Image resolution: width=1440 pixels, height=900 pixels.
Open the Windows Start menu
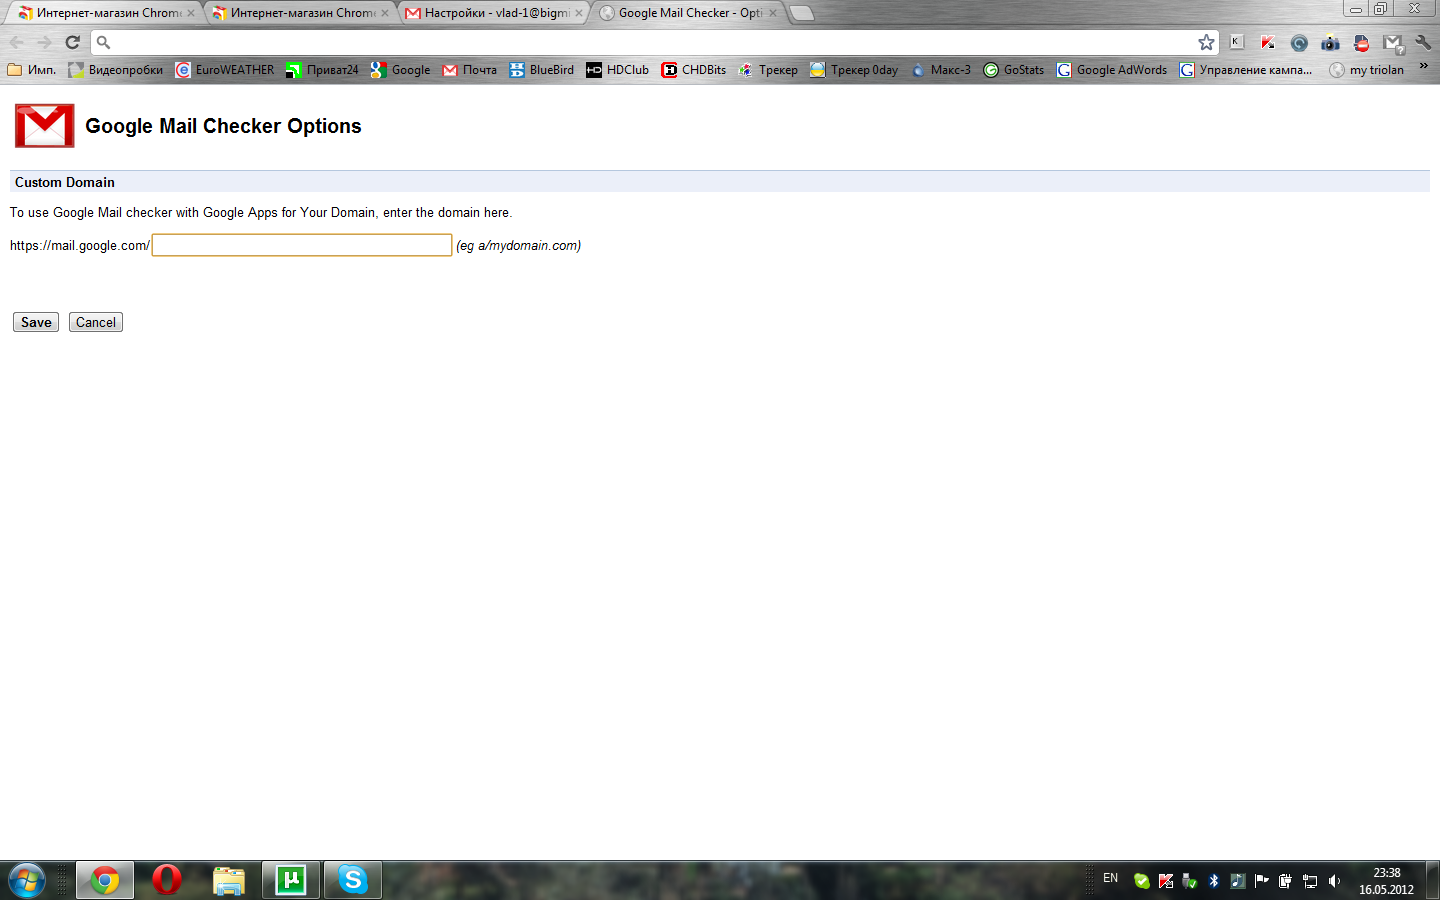pyautogui.click(x=26, y=880)
